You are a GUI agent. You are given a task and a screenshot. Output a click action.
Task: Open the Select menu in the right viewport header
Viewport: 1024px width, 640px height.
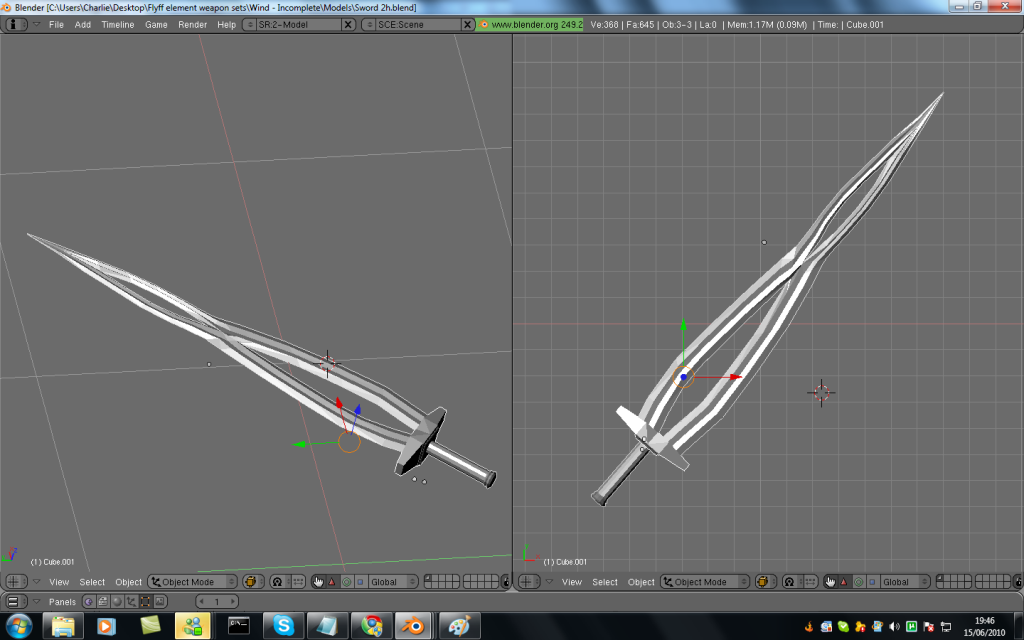[604, 582]
